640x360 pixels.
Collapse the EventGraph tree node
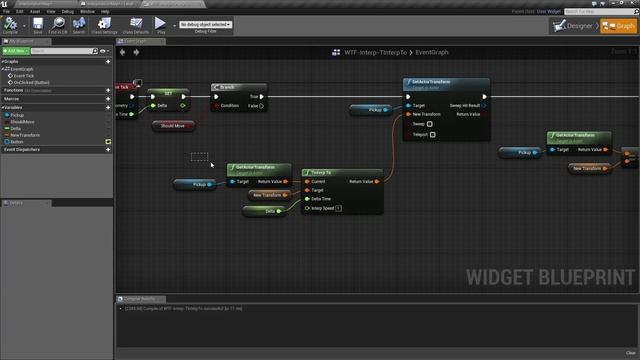click(3, 69)
